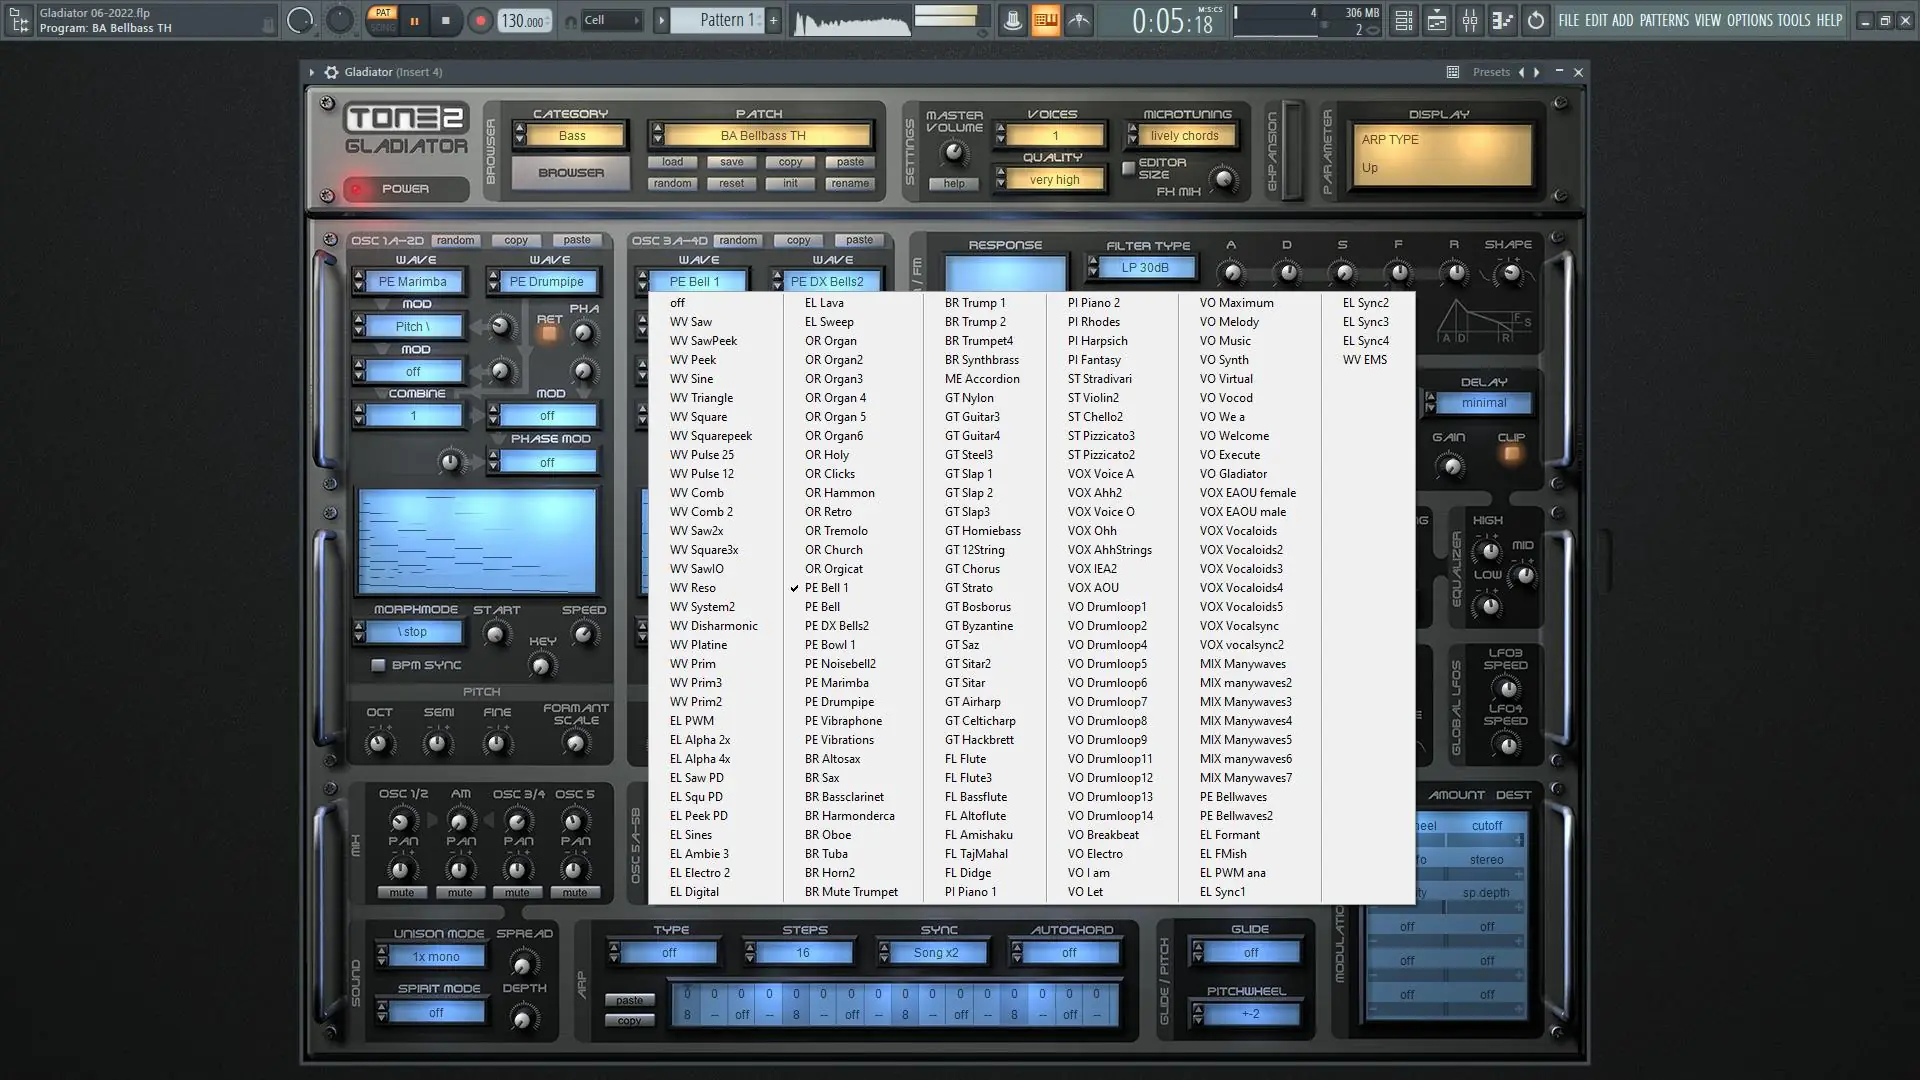Viewport: 1920px width, 1080px height.
Task: Choose GT Nylon in the wave menu
Action: pyautogui.click(x=968, y=398)
